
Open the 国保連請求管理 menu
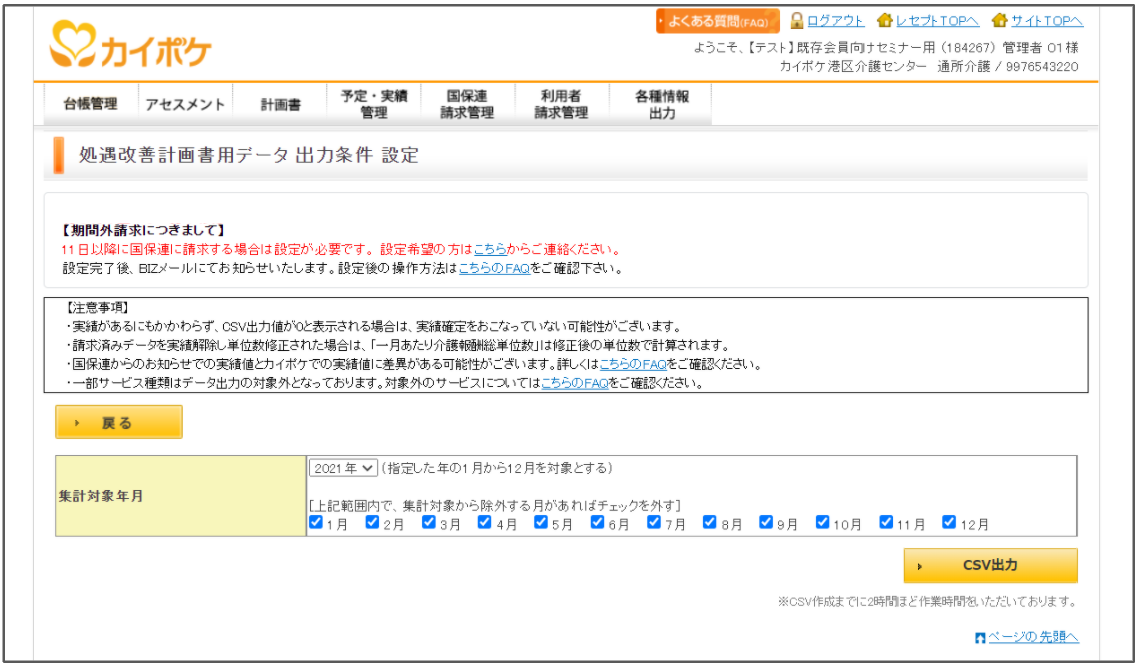click(467, 104)
